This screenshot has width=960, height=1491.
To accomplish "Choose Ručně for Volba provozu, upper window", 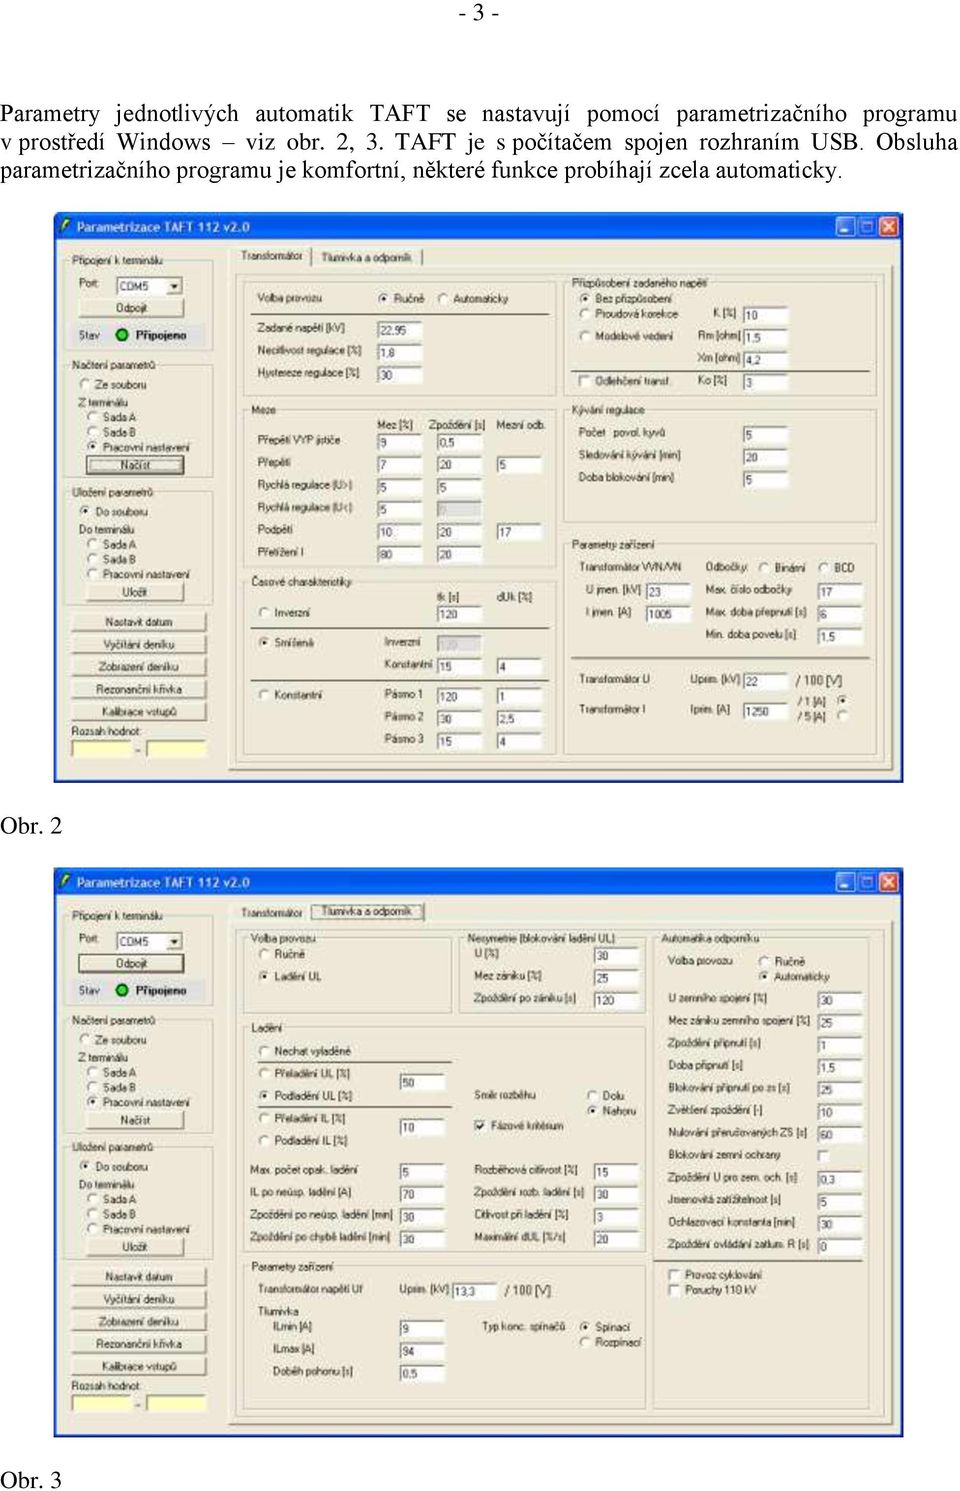I will click(383, 298).
